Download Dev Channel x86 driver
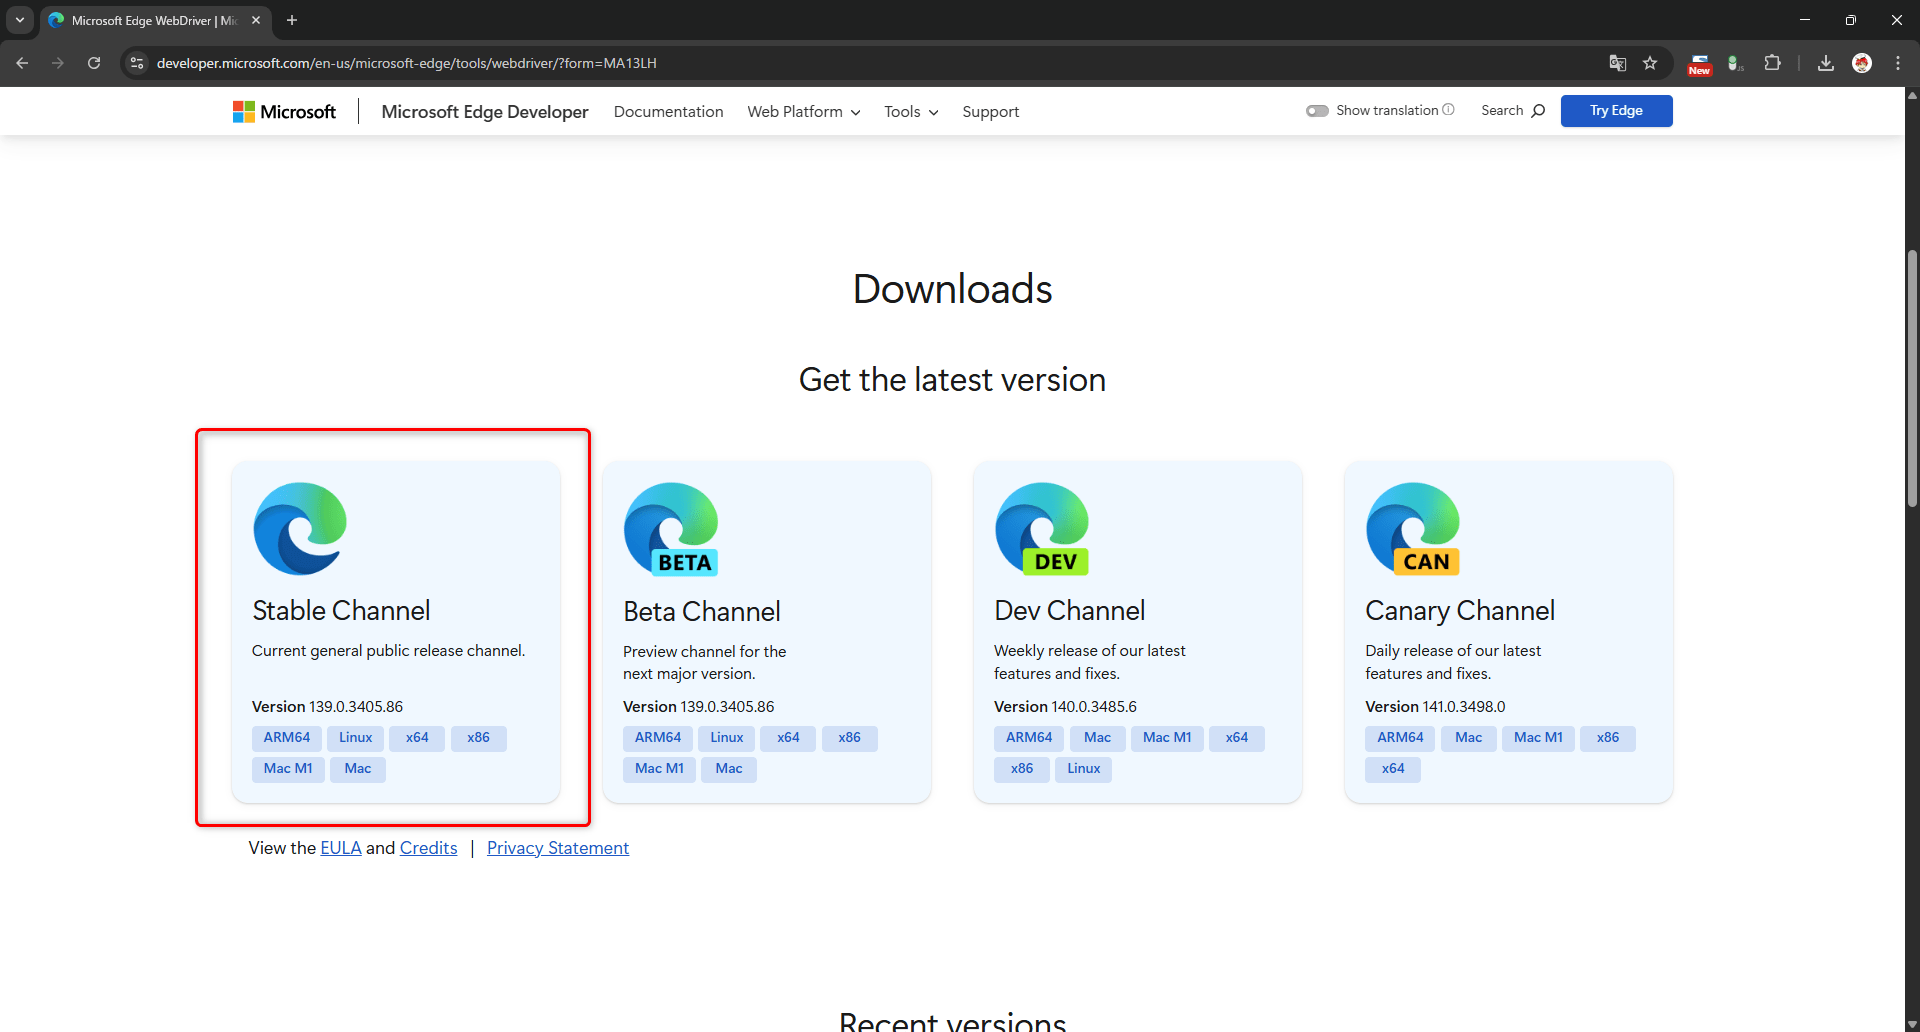The image size is (1920, 1032). coord(1022,769)
